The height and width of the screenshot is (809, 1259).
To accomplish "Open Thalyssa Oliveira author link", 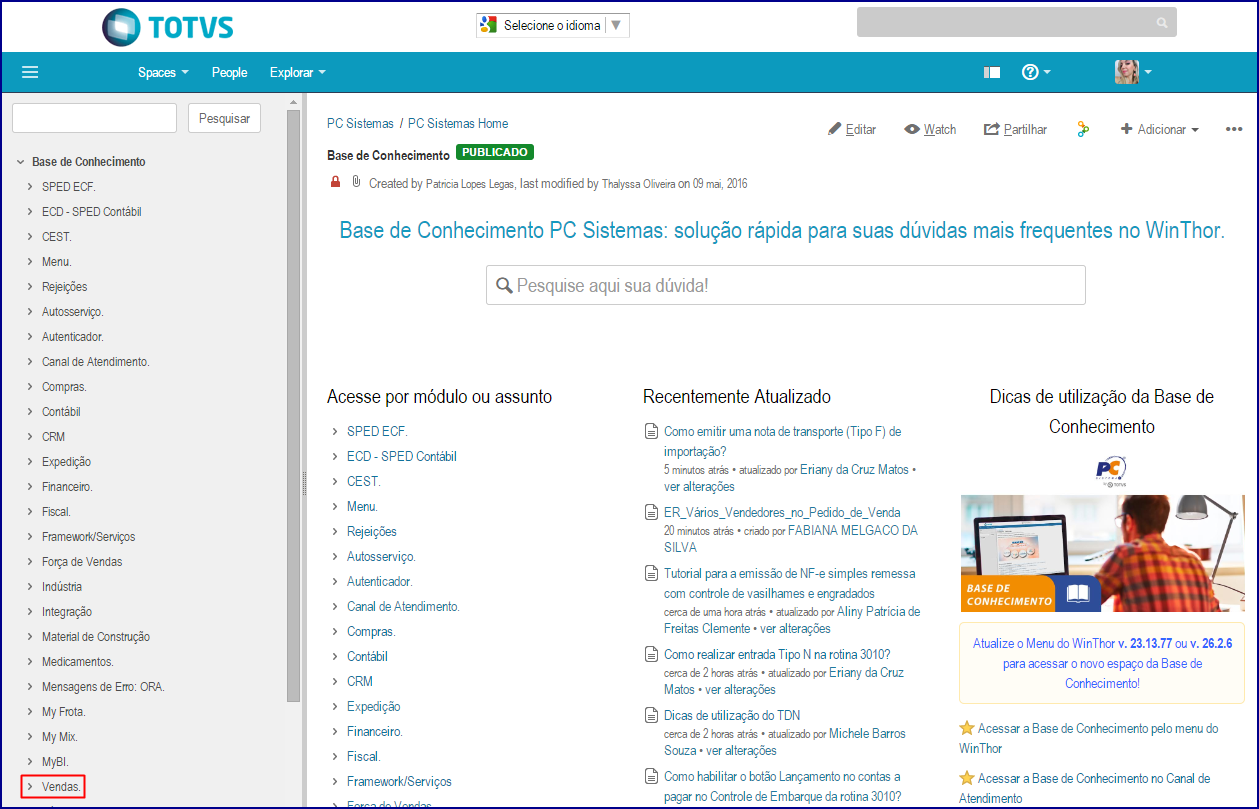I will tap(638, 184).
